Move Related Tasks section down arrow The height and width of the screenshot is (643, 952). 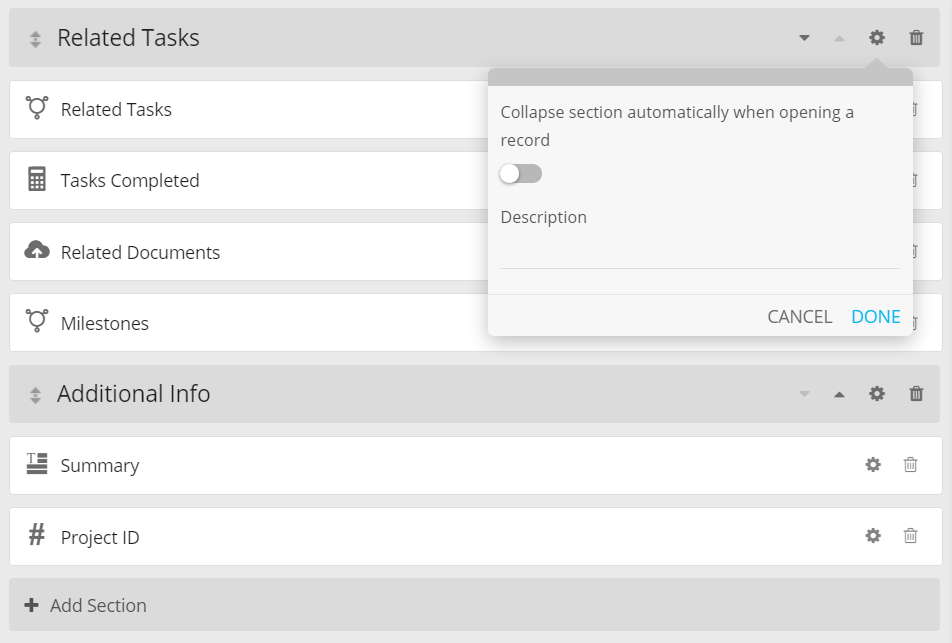coord(804,38)
